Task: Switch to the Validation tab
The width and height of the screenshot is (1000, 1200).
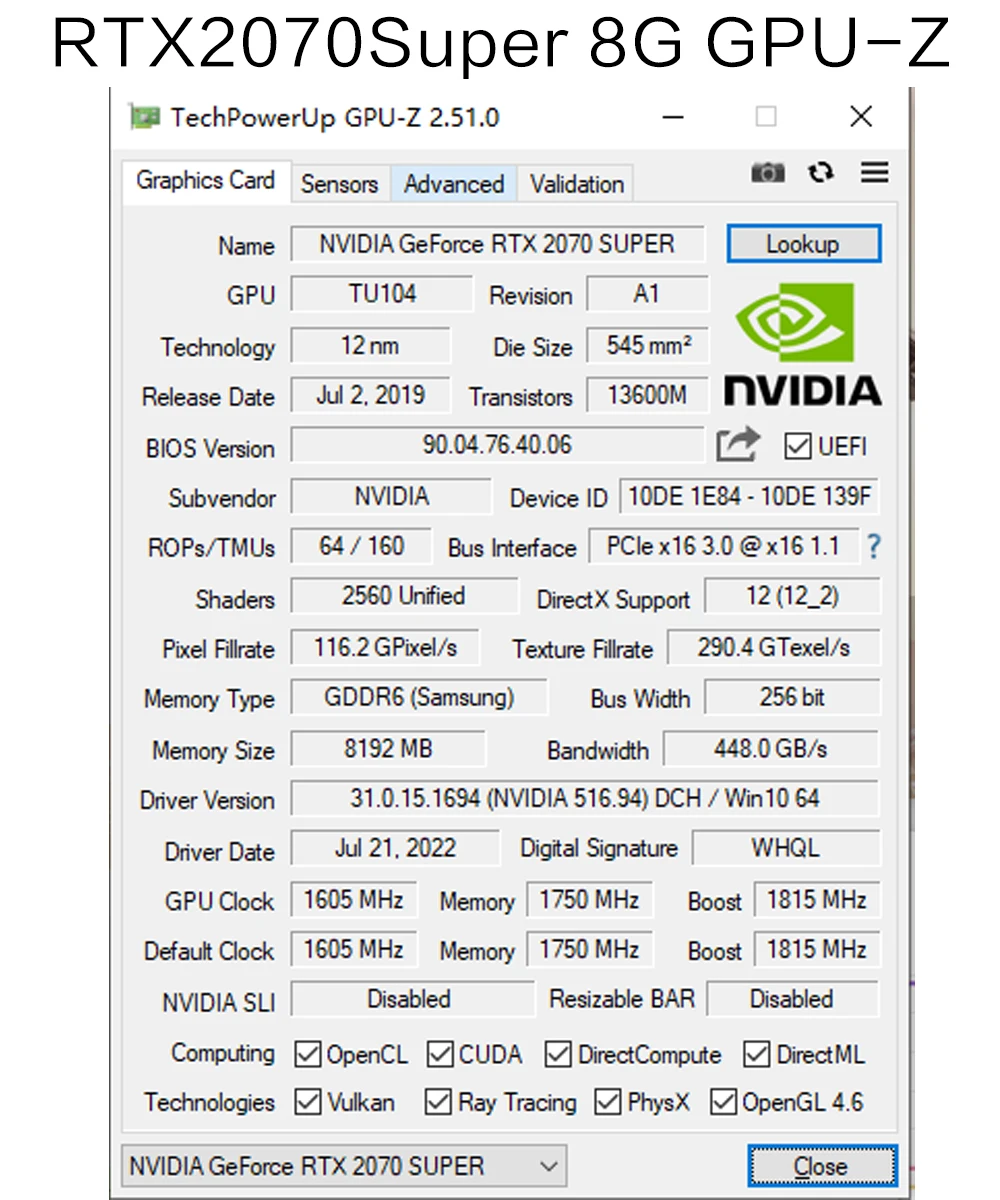Action: click(x=577, y=184)
